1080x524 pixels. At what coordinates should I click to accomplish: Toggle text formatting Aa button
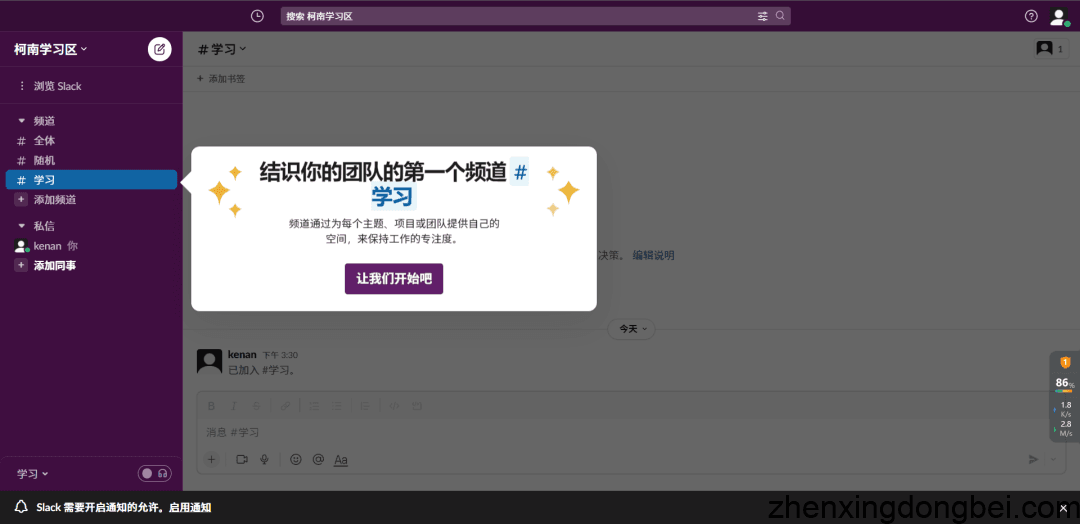pyautogui.click(x=341, y=459)
